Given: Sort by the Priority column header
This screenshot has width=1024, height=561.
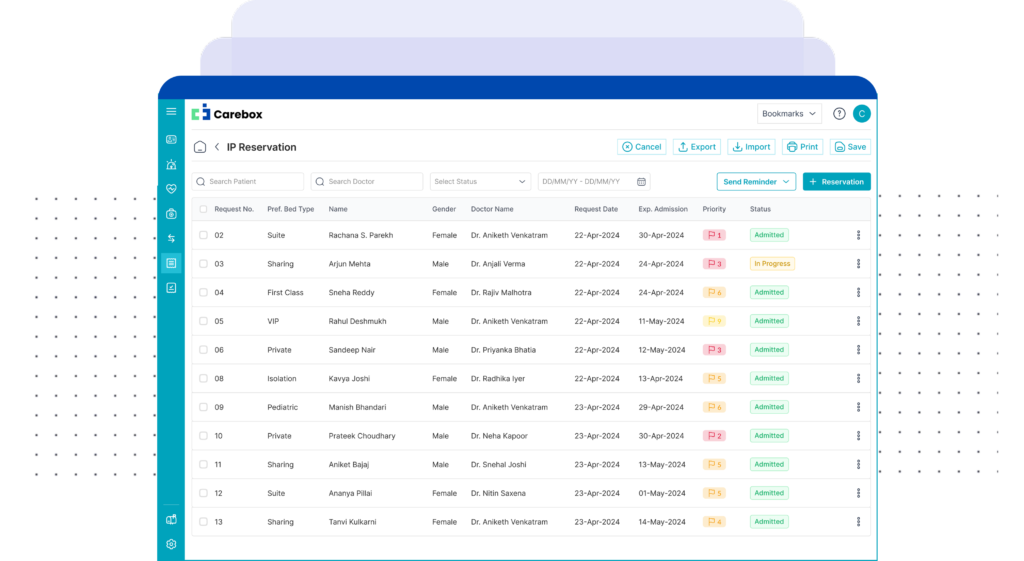Looking at the screenshot, I should (x=714, y=210).
